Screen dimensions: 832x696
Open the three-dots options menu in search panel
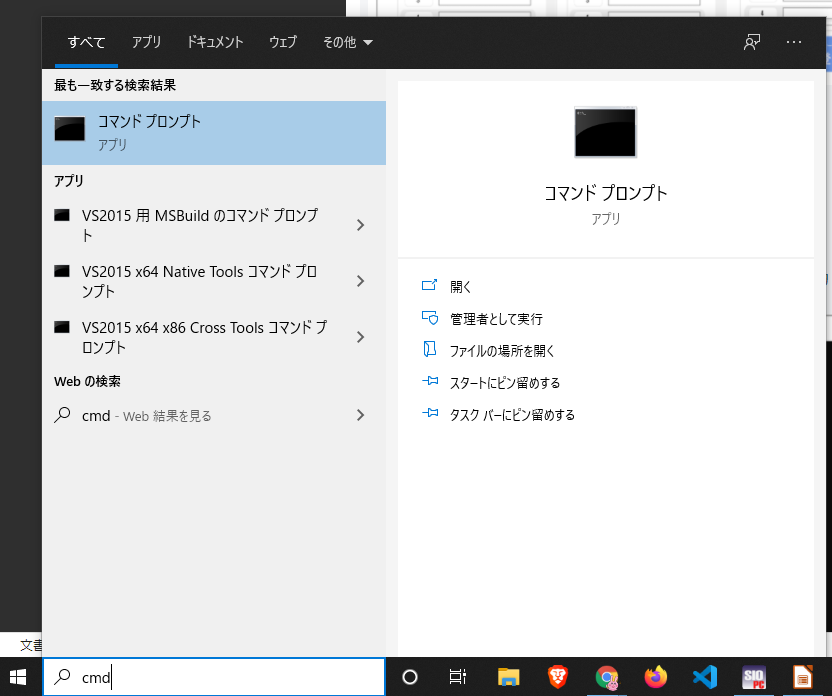click(x=794, y=42)
